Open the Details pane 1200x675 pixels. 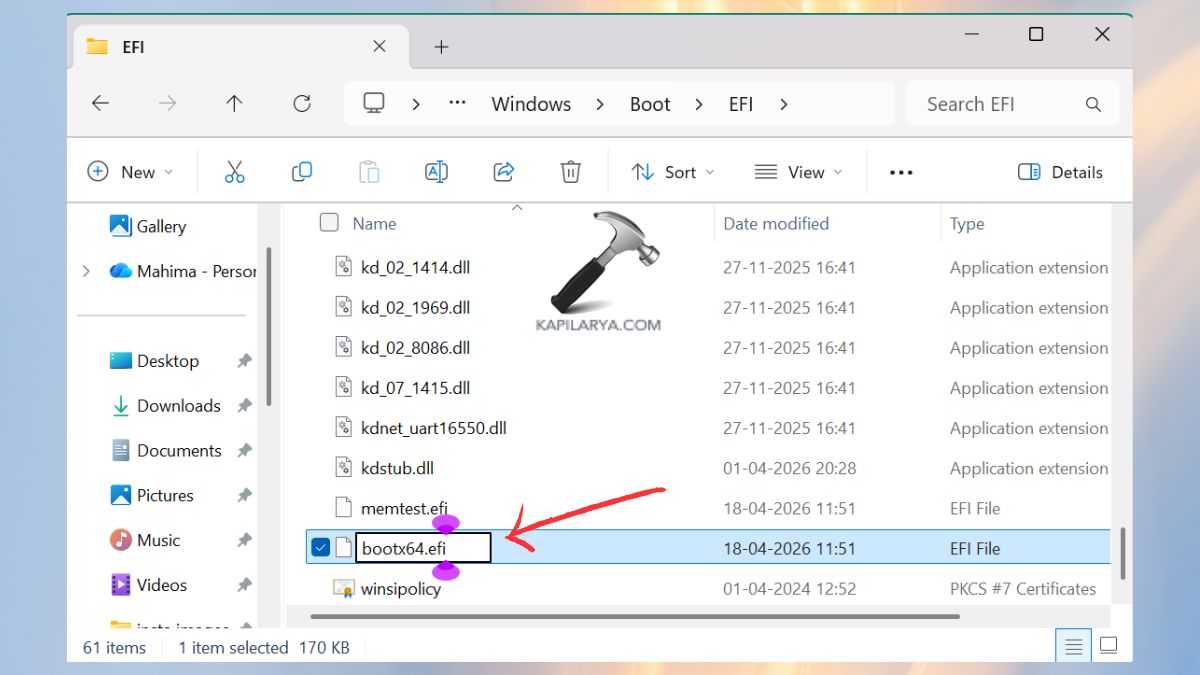coord(1060,171)
